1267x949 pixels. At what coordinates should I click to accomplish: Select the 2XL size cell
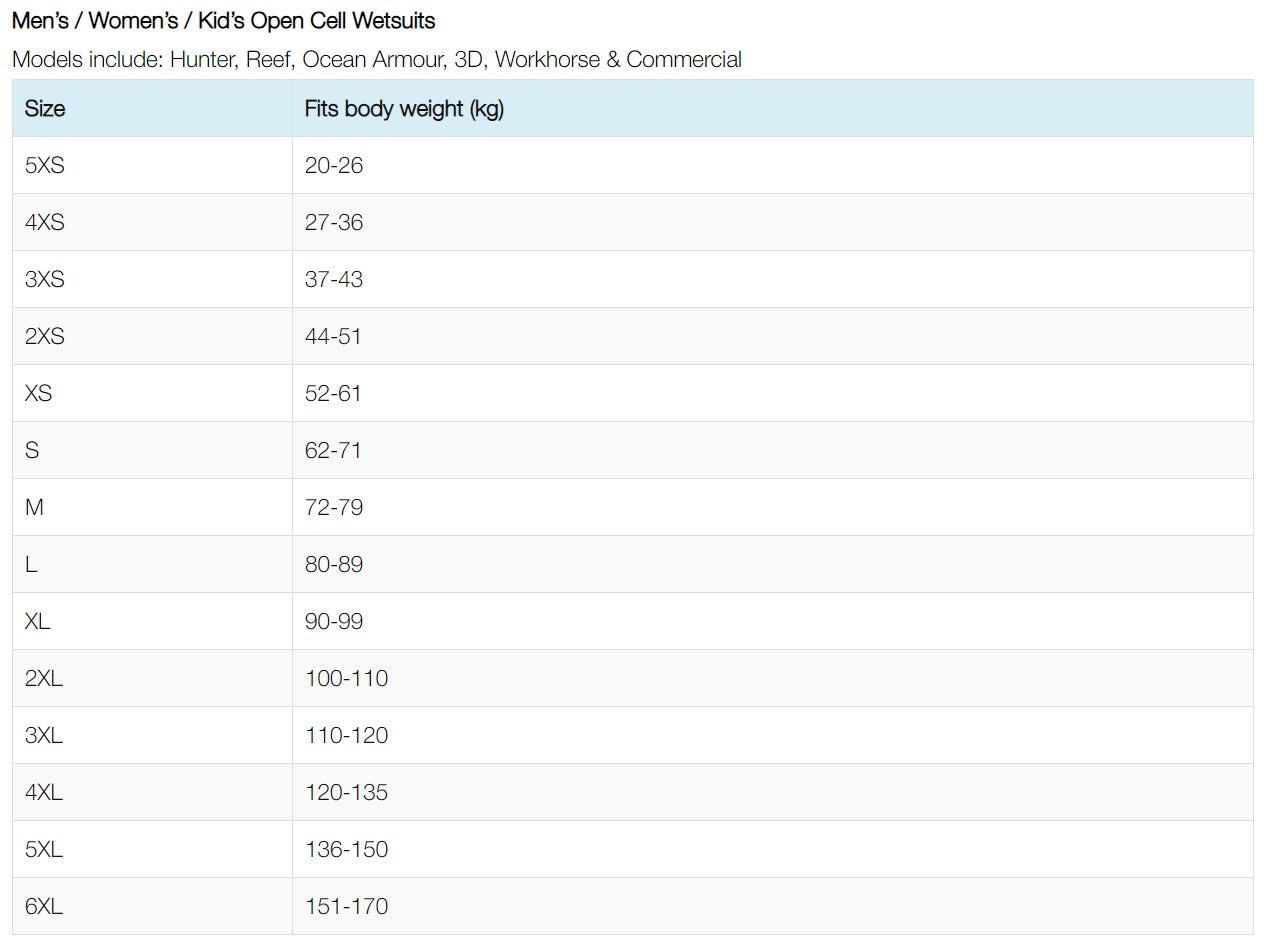click(44, 679)
